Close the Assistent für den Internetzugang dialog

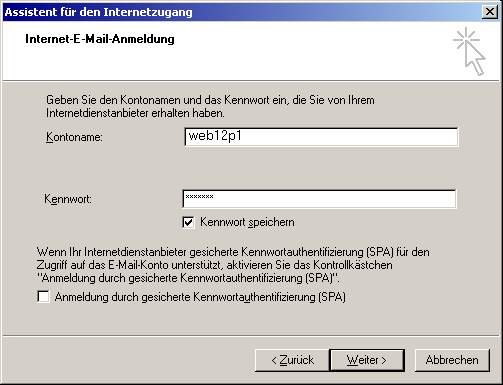click(x=490, y=12)
